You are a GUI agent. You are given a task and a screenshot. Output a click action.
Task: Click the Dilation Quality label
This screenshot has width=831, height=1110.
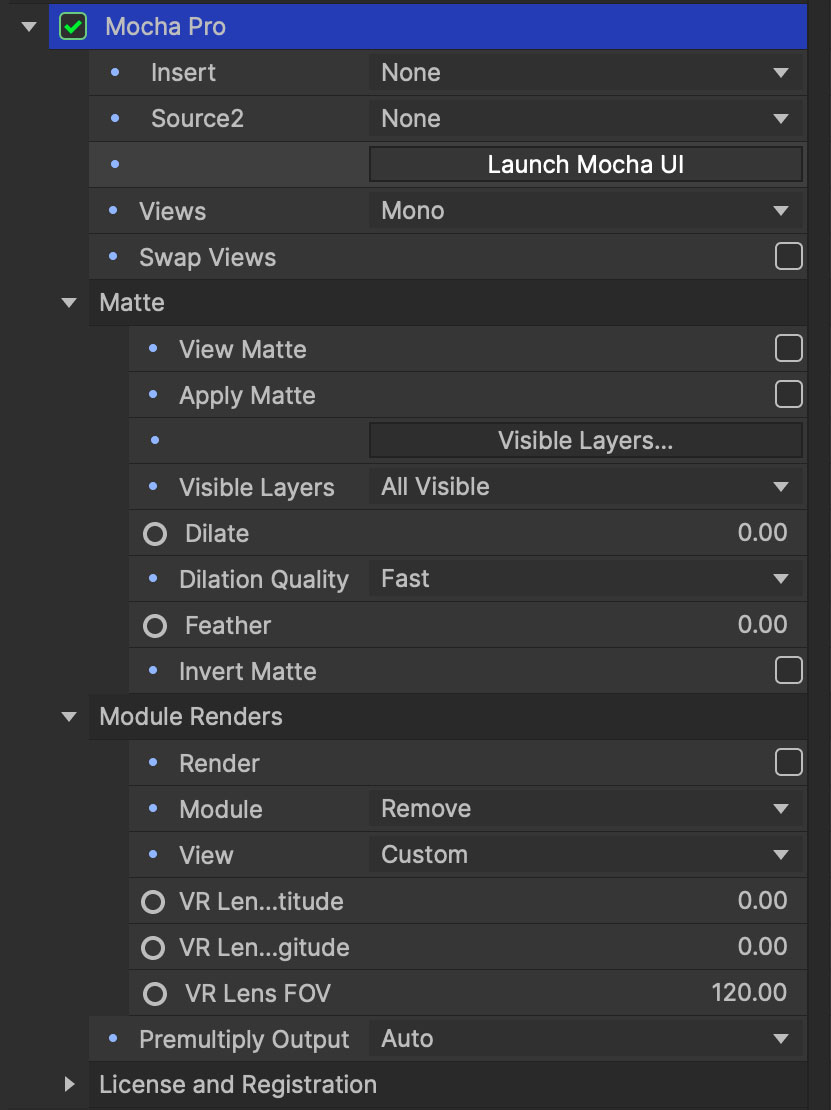264,579
